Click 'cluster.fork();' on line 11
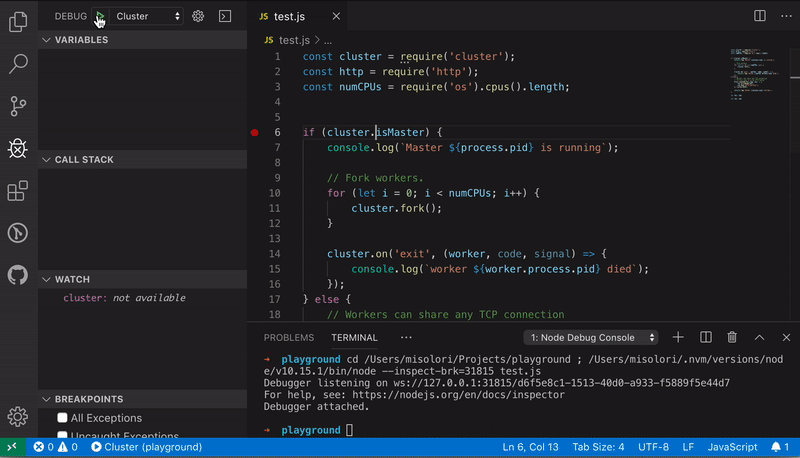 pyautogui.click(x=396, y=208)
